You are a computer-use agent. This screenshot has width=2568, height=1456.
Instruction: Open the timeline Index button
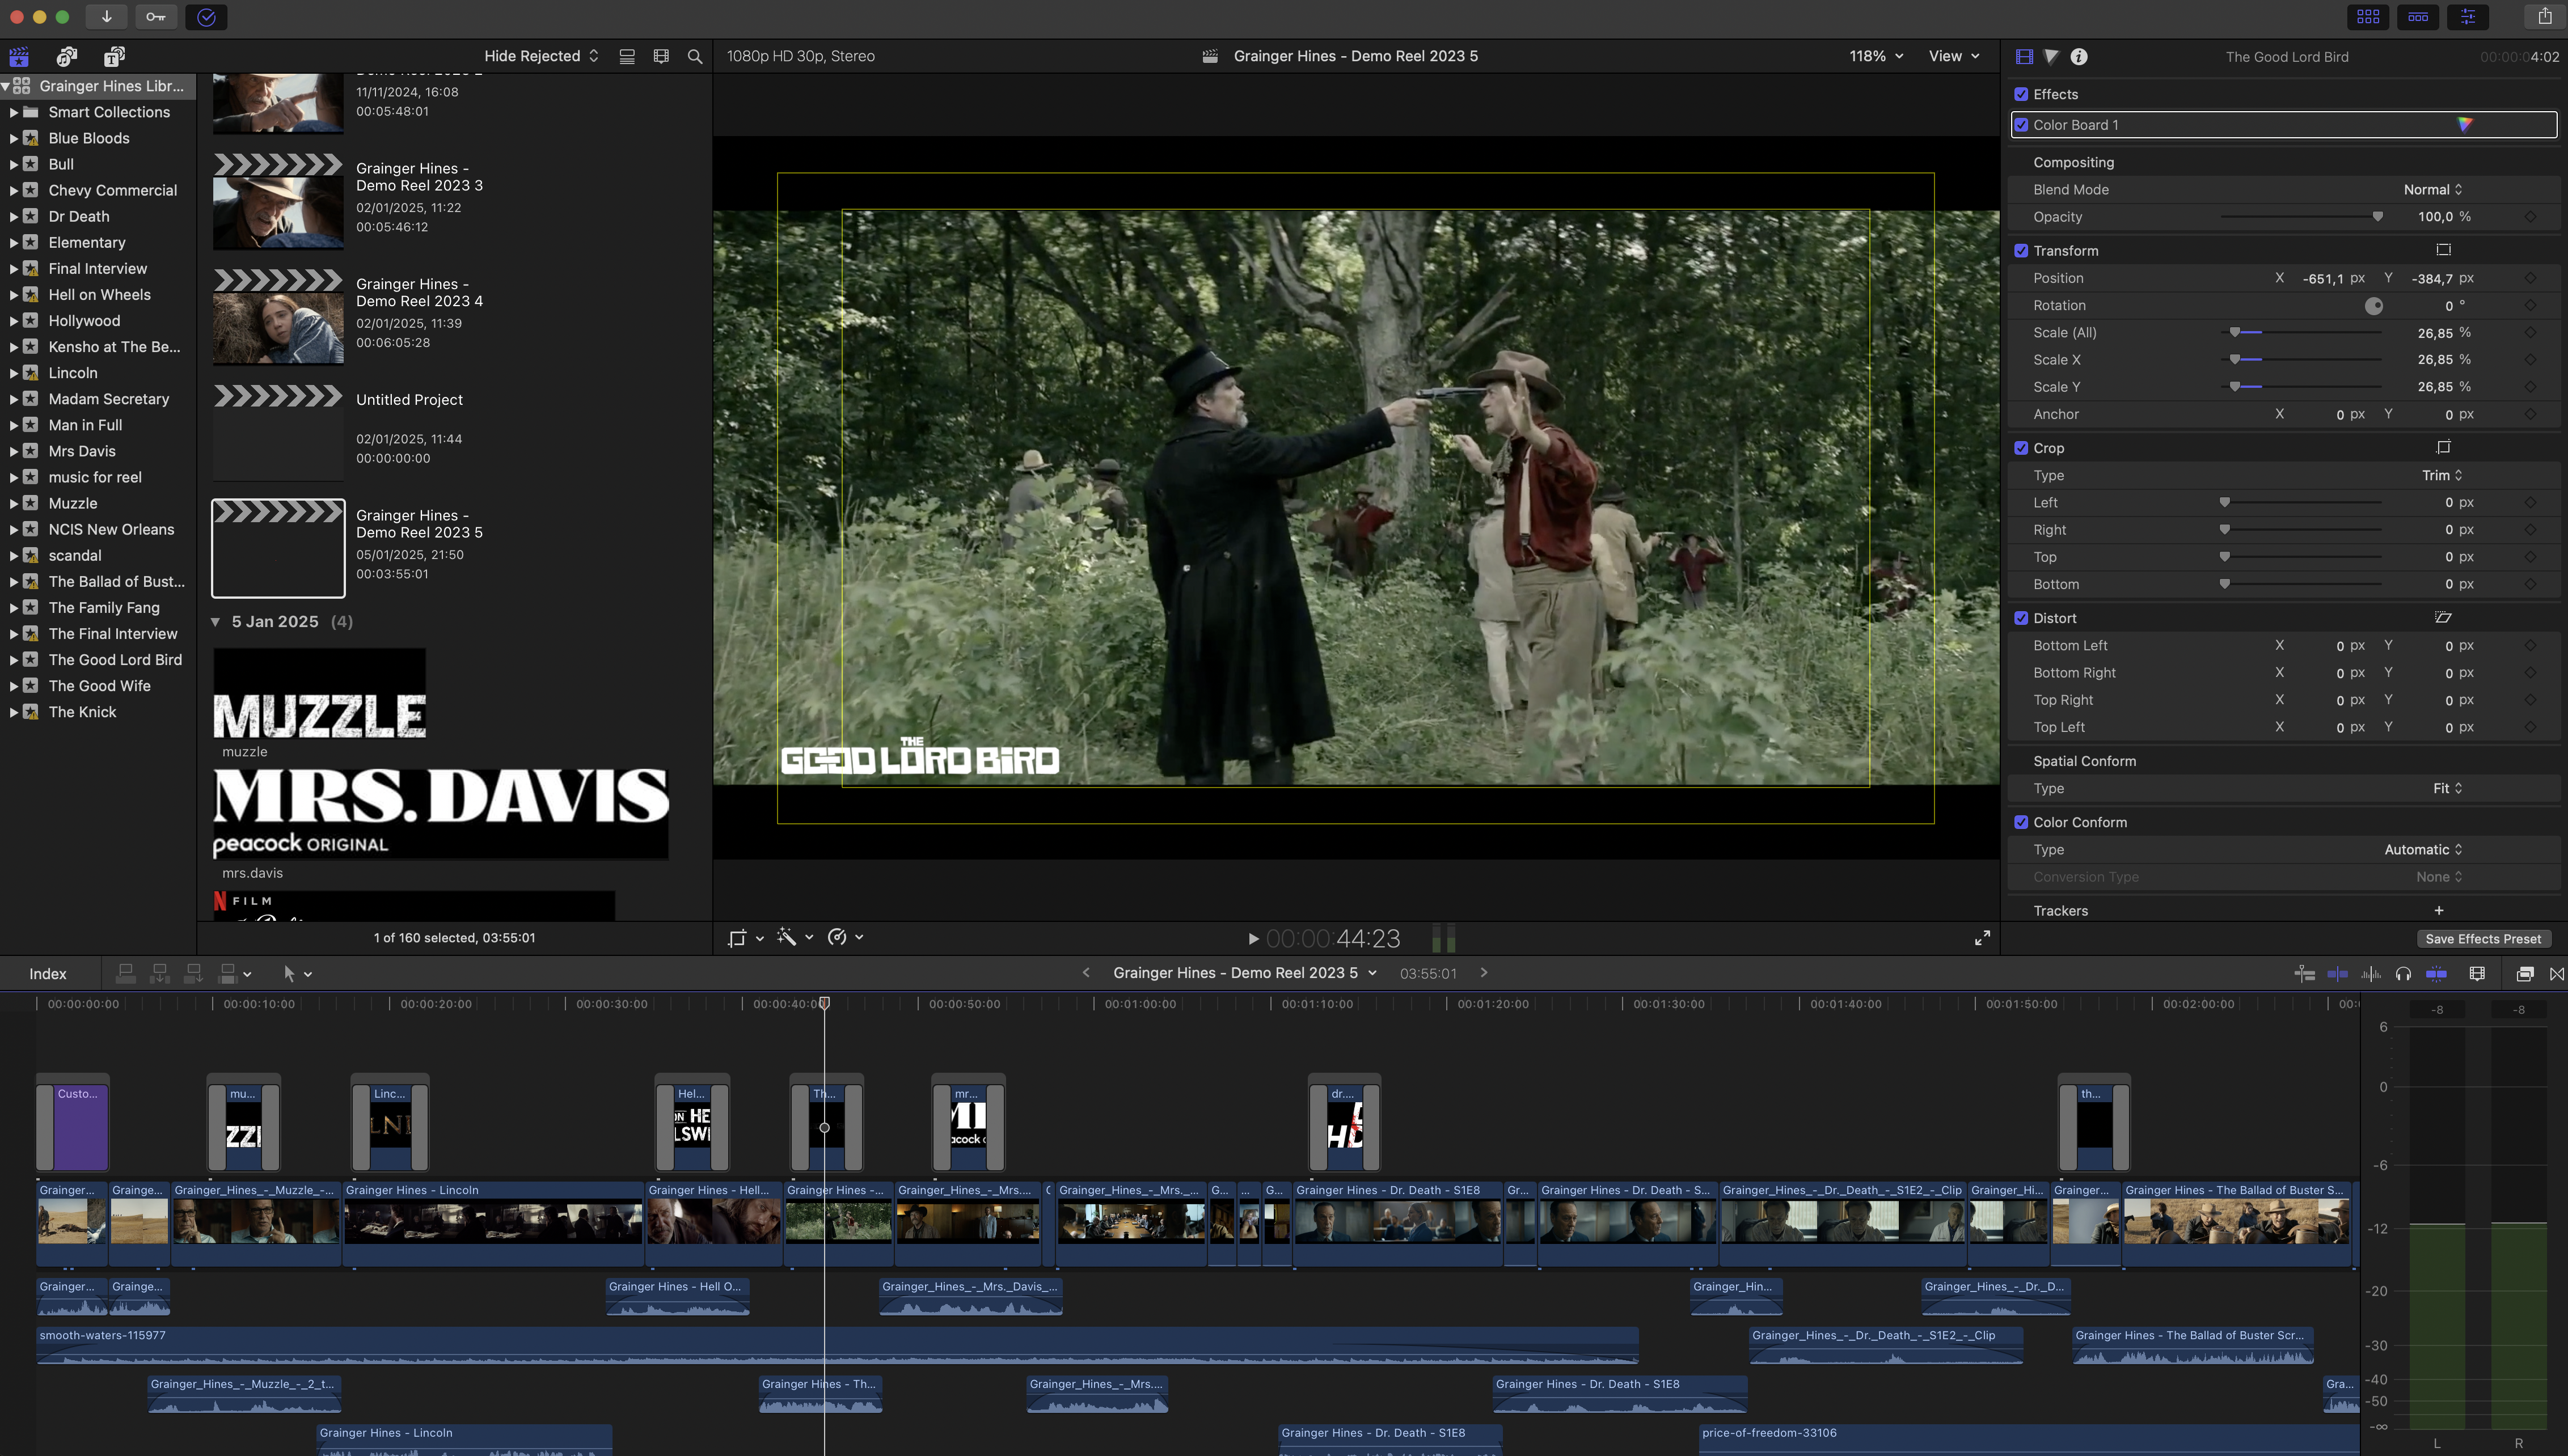pyautogui.click(x=48, y=974)
